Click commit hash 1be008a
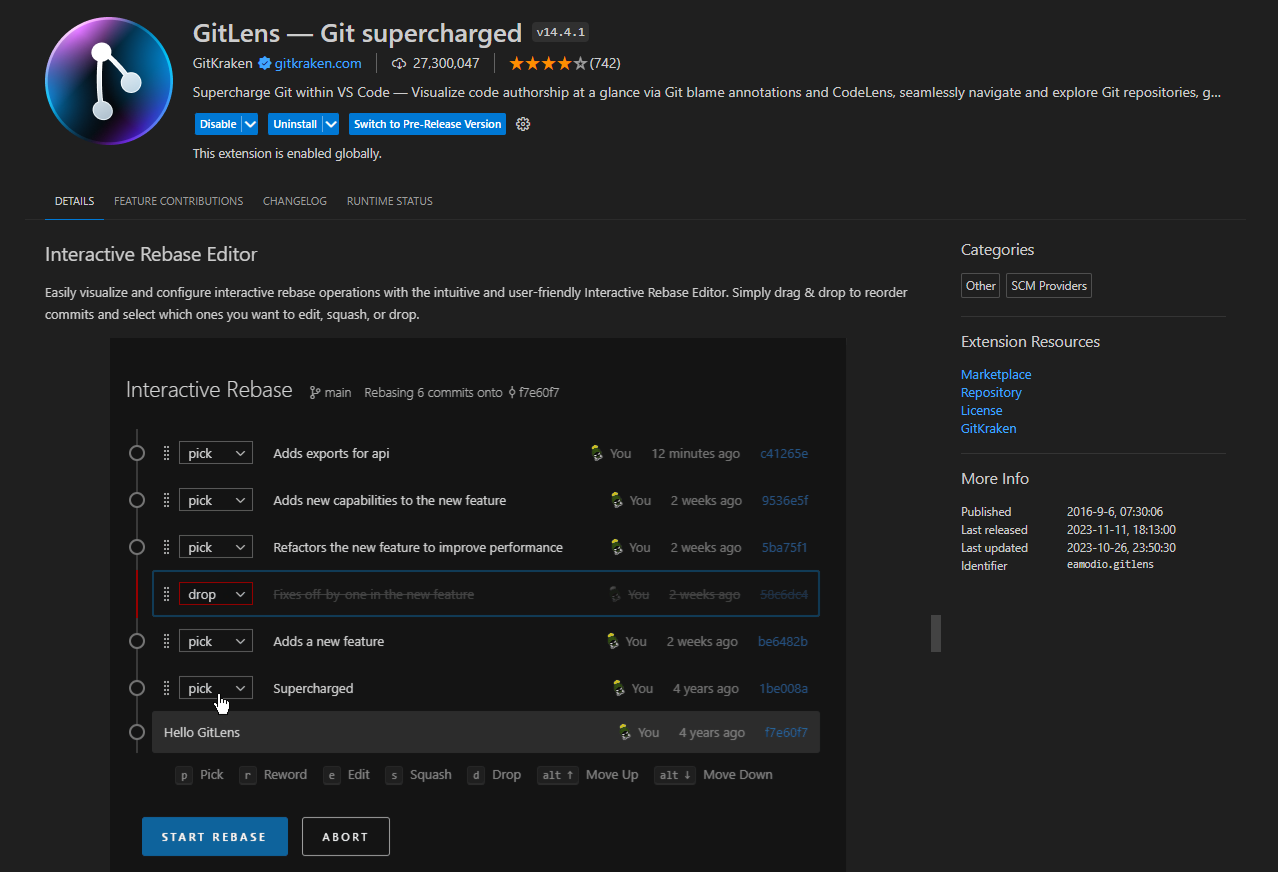 pos(784,688)
